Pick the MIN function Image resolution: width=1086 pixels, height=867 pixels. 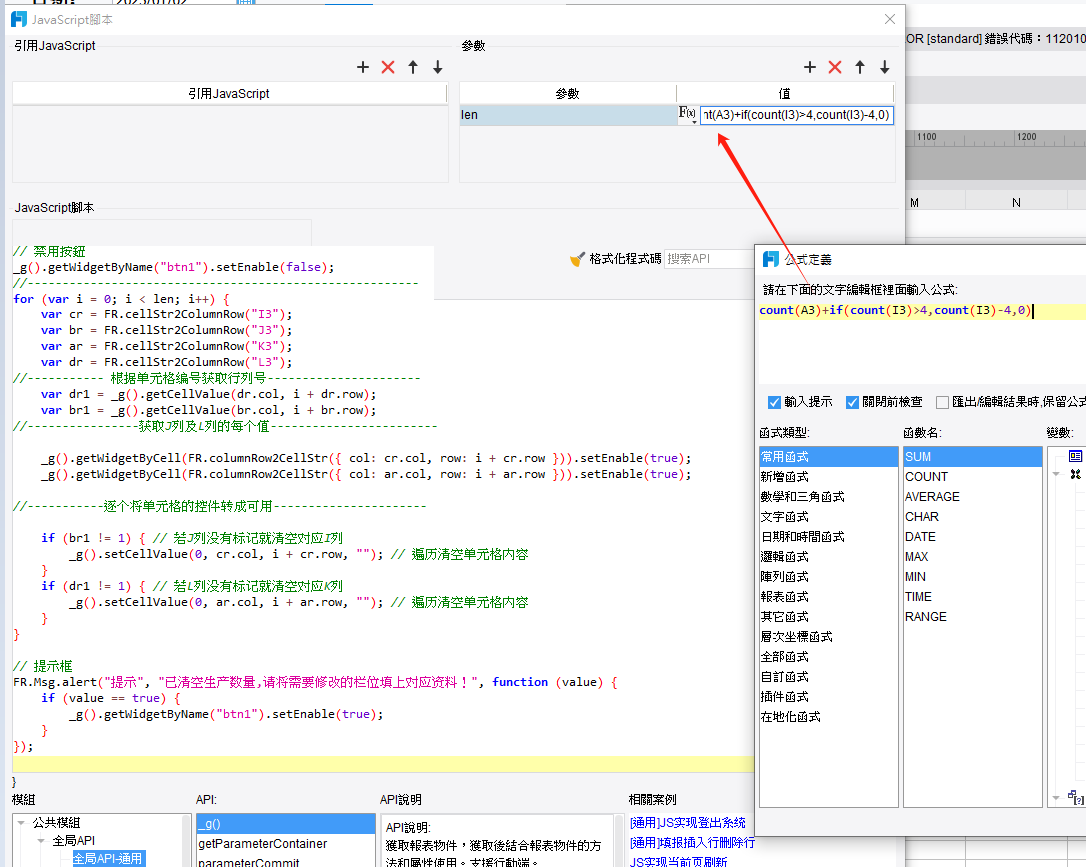click(x=972, y=577)
